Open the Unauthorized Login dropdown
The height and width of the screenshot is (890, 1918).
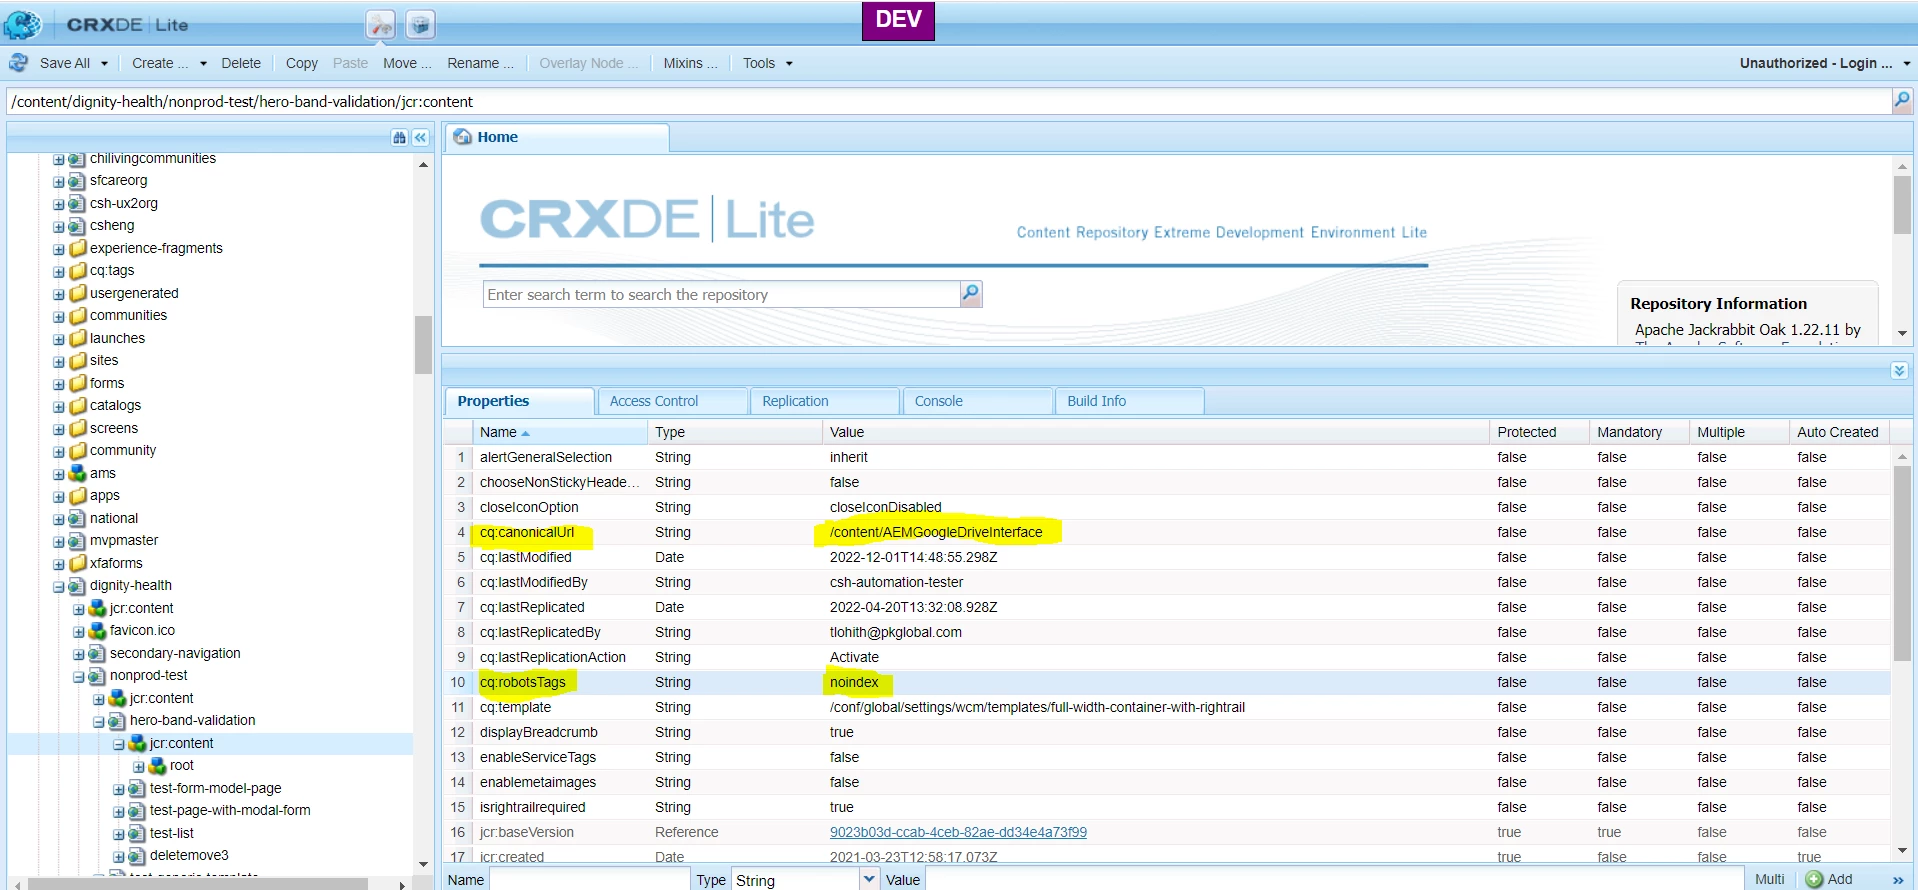click(1824, 63)
